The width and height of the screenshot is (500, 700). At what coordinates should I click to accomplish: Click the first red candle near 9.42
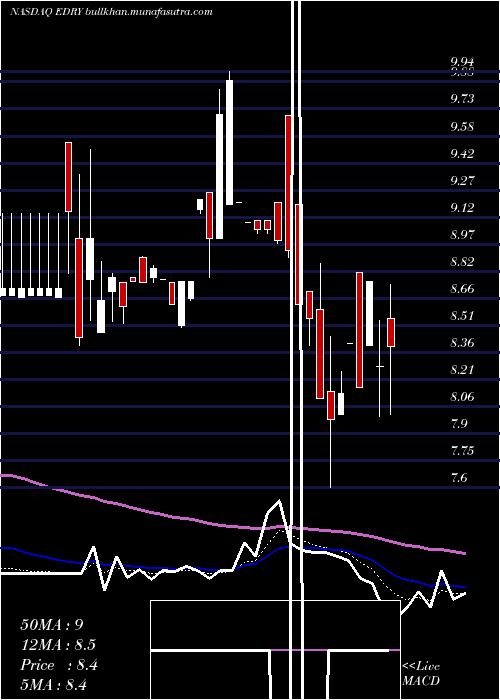[x=68, y=177]
